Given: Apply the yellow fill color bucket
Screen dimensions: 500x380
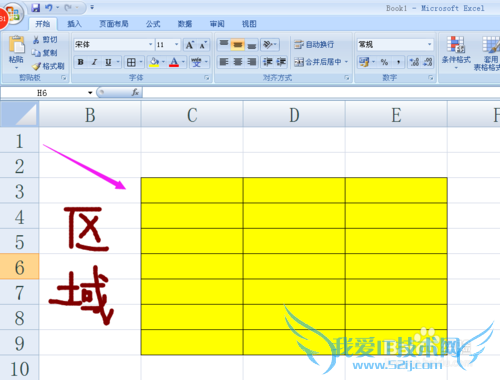Looking at the screenshot, I should point(154,62).
